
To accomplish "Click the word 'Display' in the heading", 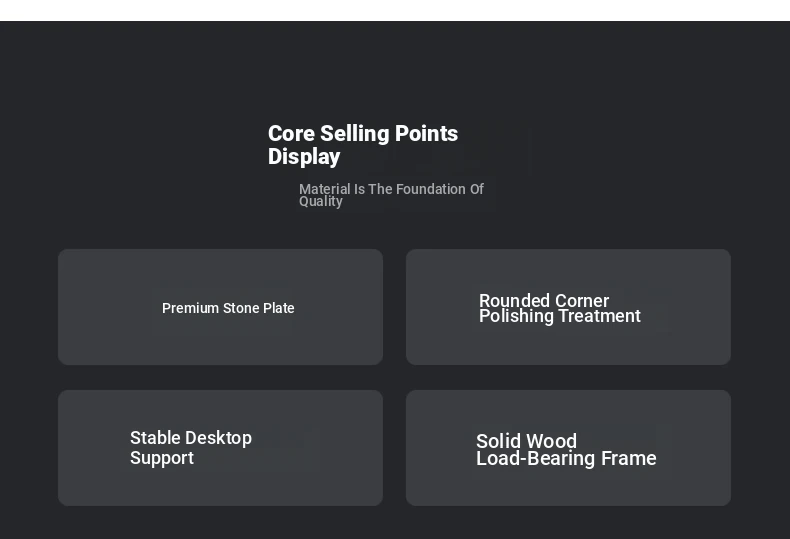I will click(x=304, y=157).
